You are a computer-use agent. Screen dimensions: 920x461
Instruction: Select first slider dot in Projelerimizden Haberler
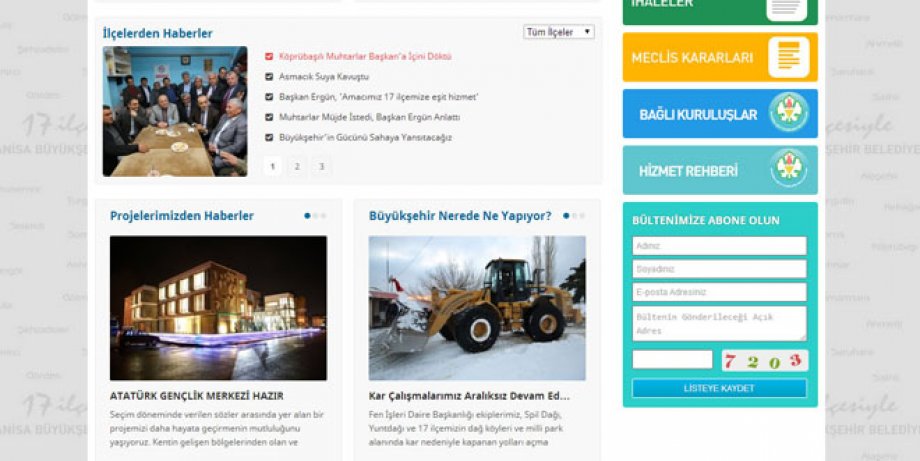(308, 216)
